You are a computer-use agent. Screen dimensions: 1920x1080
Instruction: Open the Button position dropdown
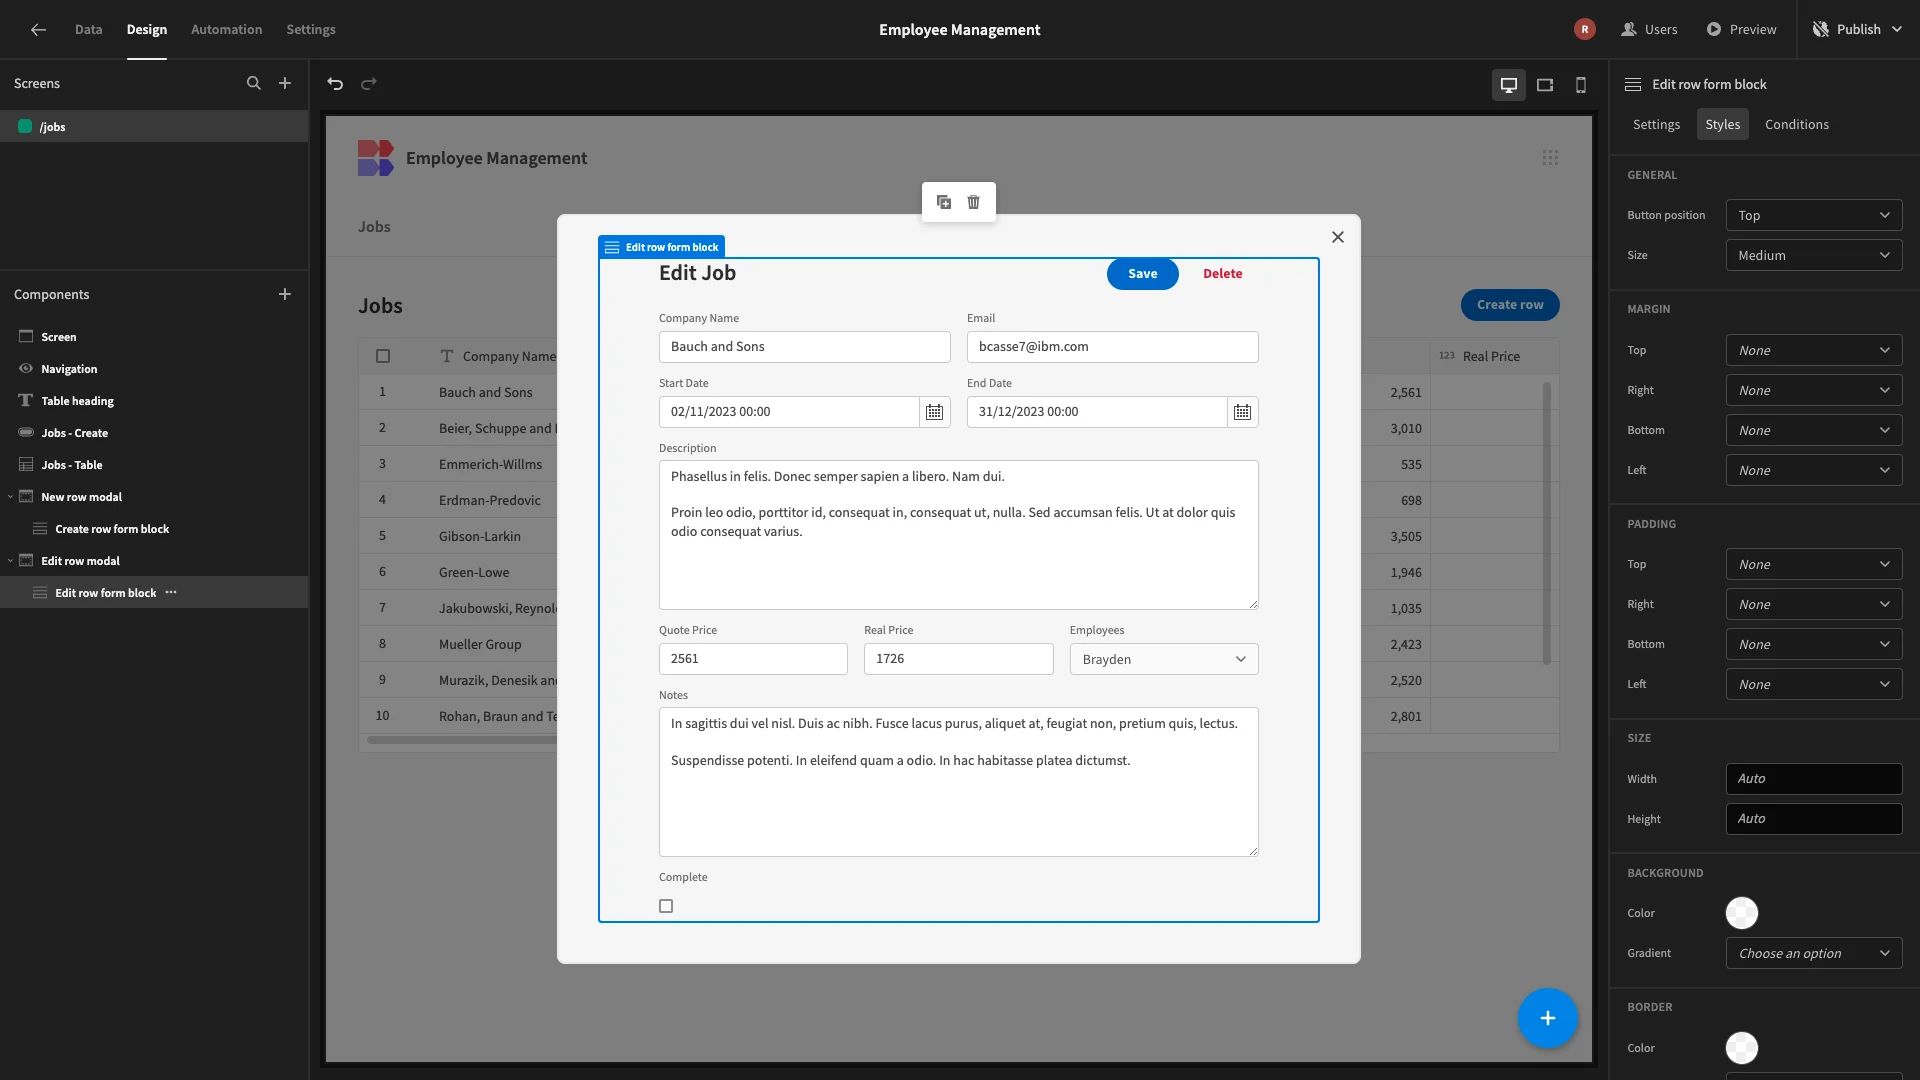pos(1814,216)
